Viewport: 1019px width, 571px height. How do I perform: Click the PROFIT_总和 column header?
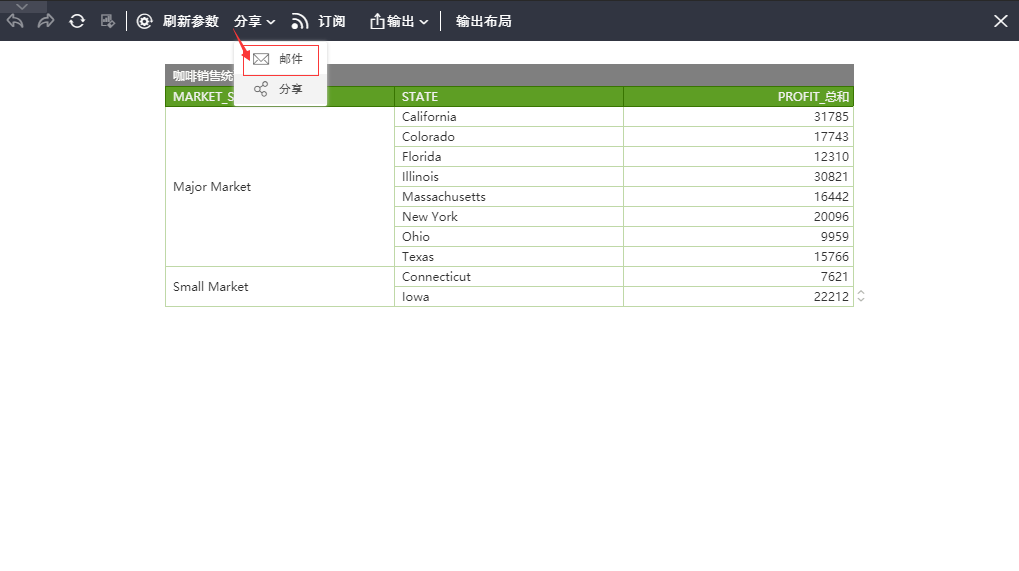pyautogui.click(x=738, y=97)
